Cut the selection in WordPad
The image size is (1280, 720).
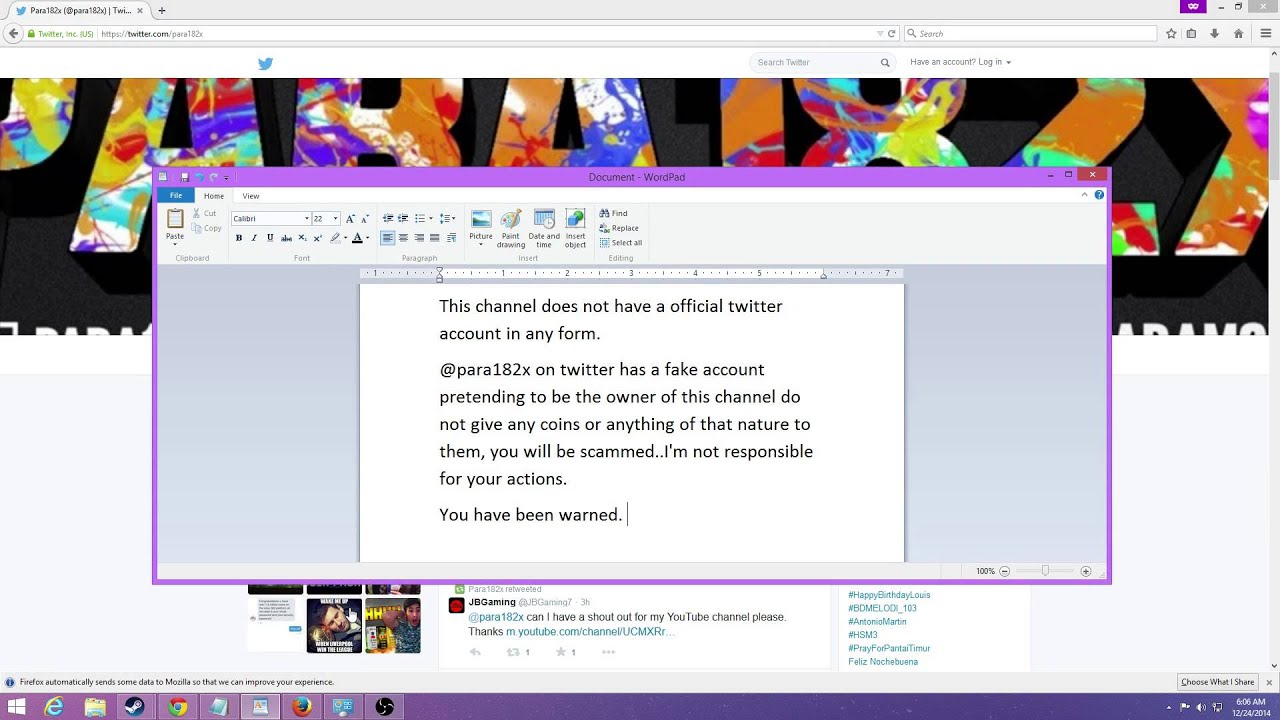click(x=204, y=213)
